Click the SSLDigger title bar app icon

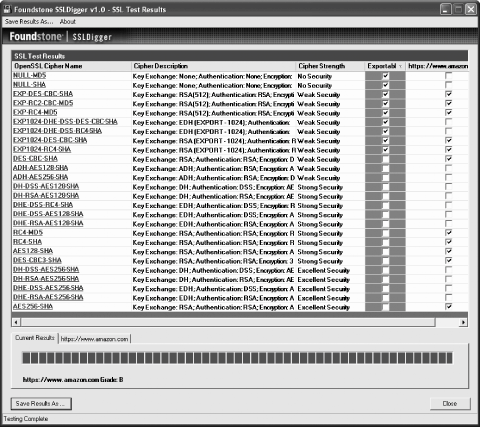[7, 9]
